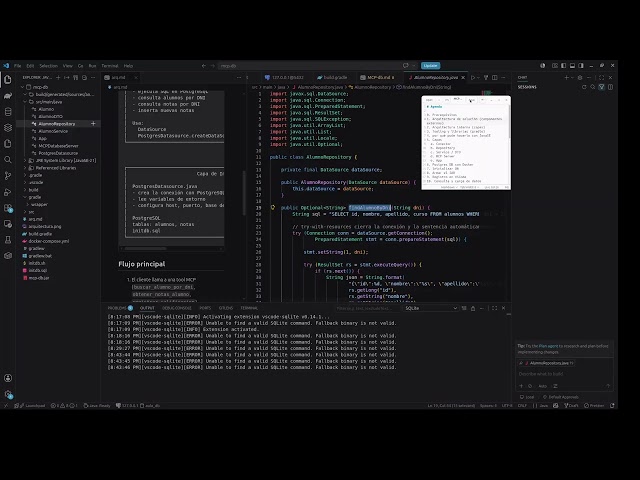Collapse the mcp-db project root
The height and width of the screenshot is (480, 640).
22,87
